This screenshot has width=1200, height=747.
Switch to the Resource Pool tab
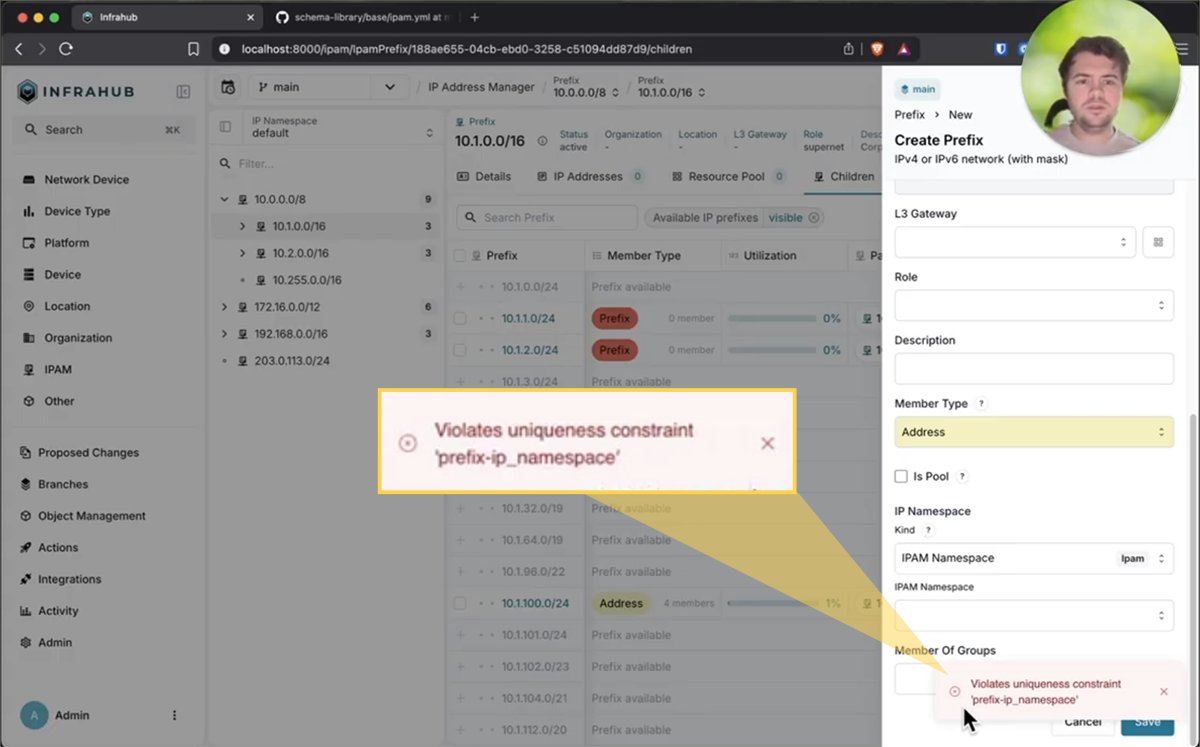tap(727, 177)
